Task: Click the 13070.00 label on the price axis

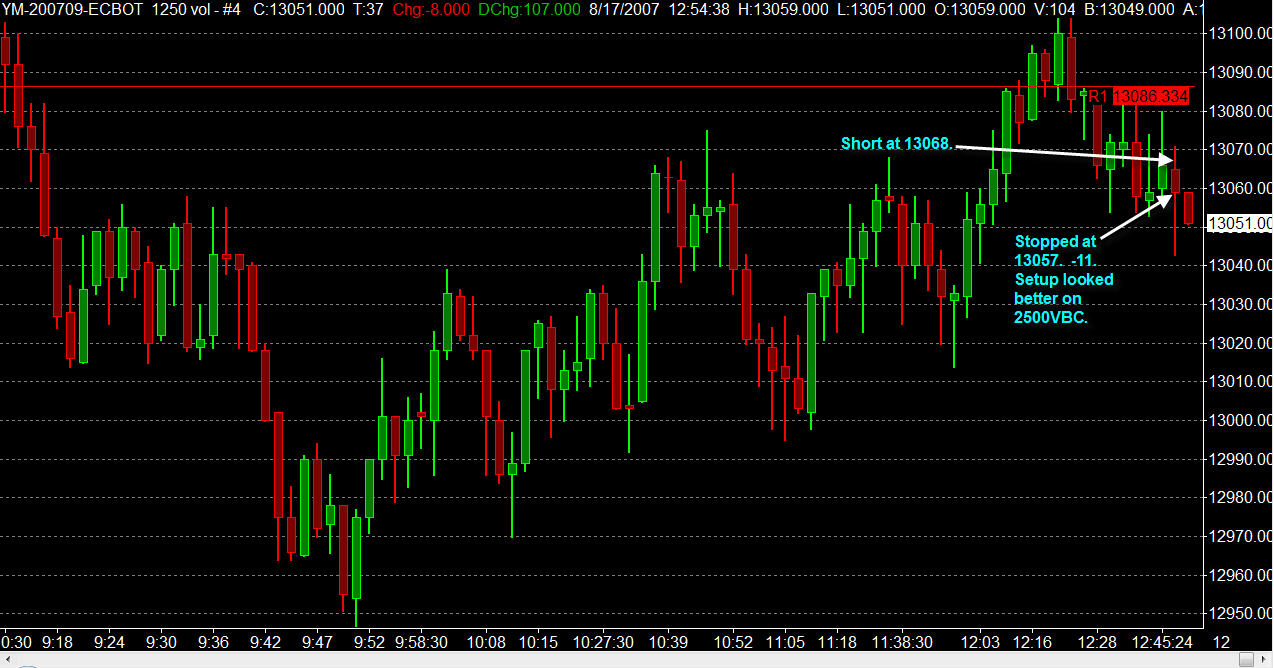Action: click(x=1240, y=150)
